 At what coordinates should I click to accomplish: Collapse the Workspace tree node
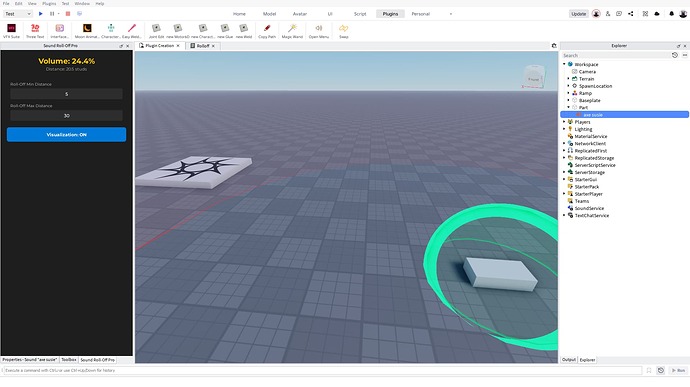564,64
